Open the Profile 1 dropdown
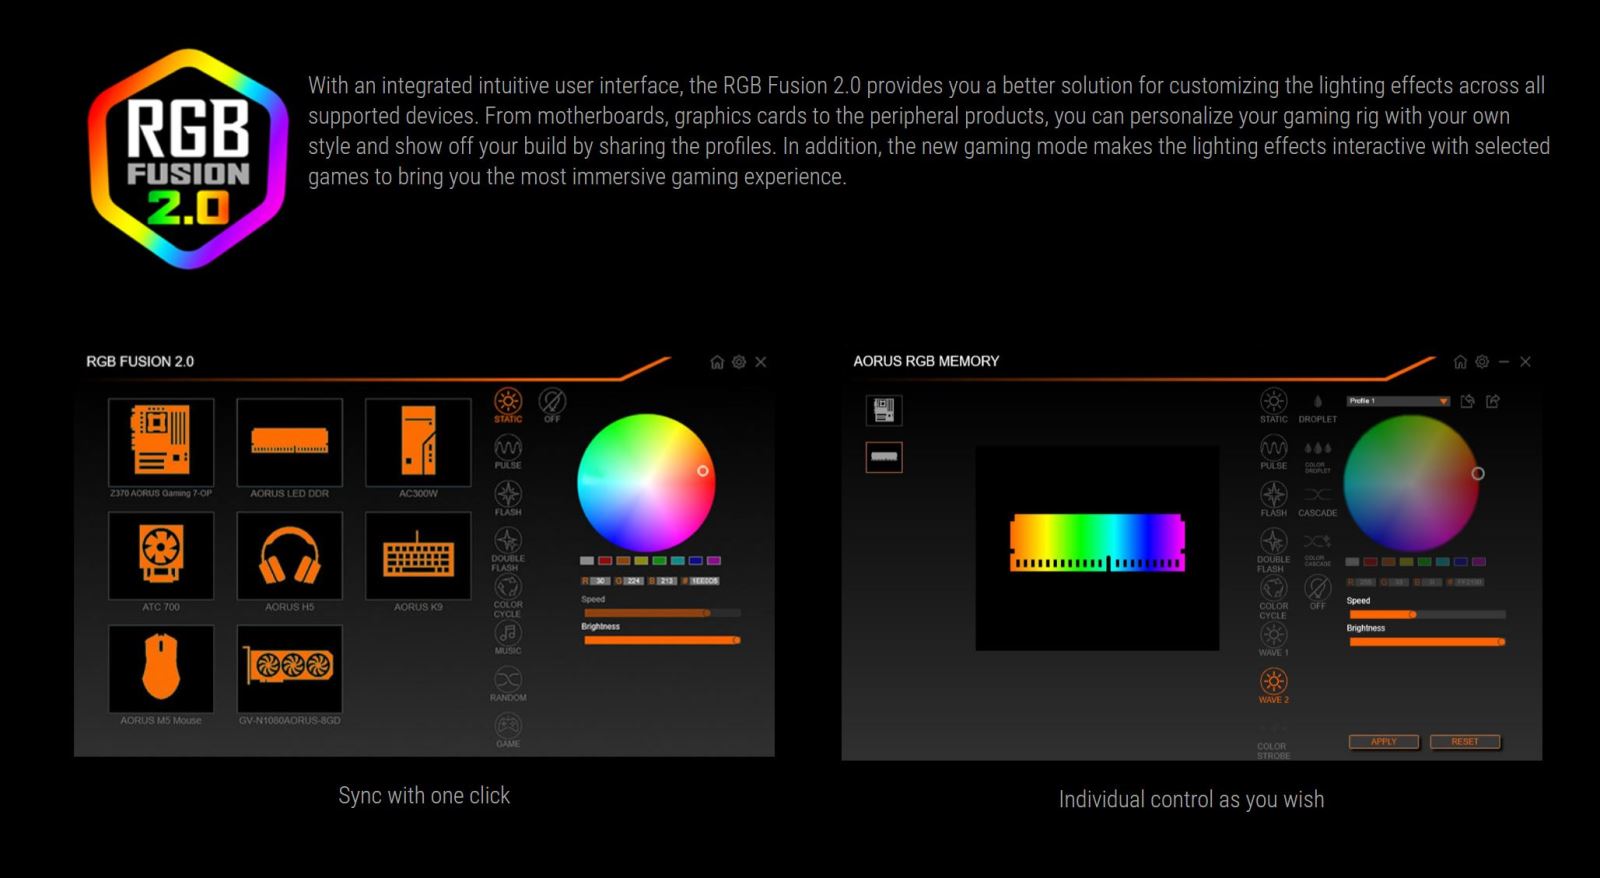This screenshot has height=878, width=1600. point(1398,401)
